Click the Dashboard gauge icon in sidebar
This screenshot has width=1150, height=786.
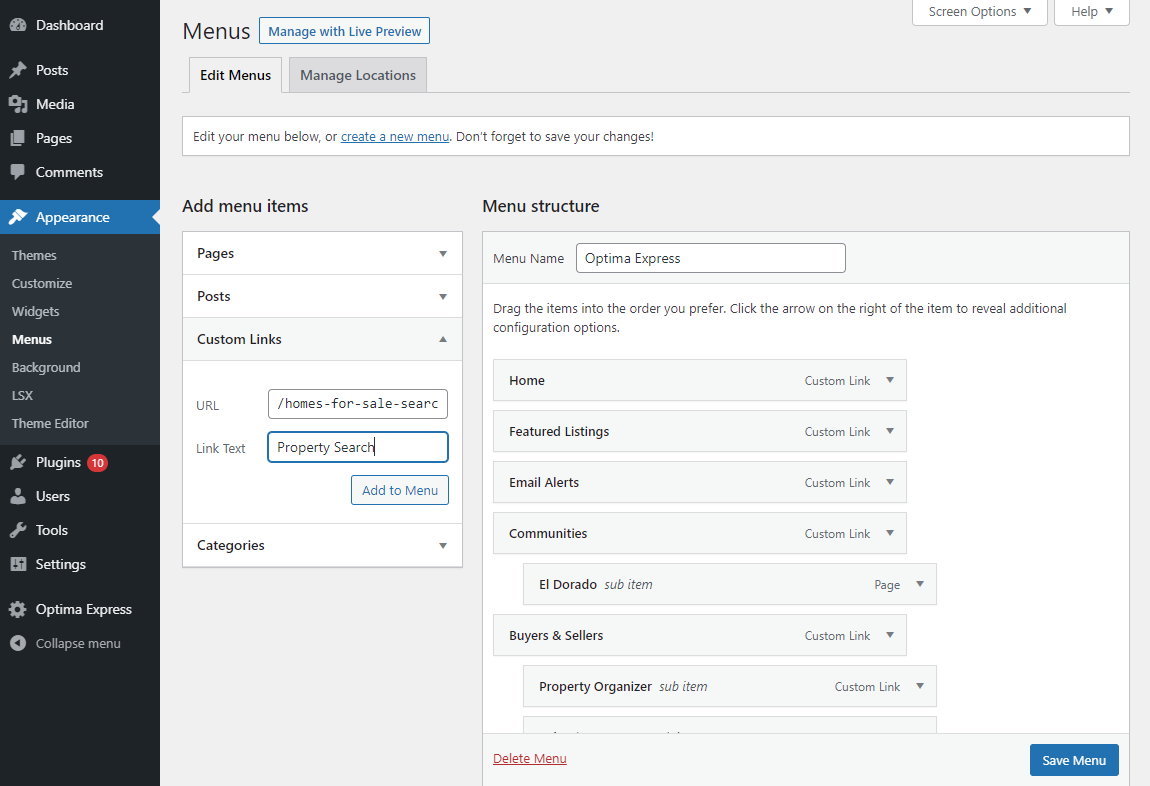[18, 25]
